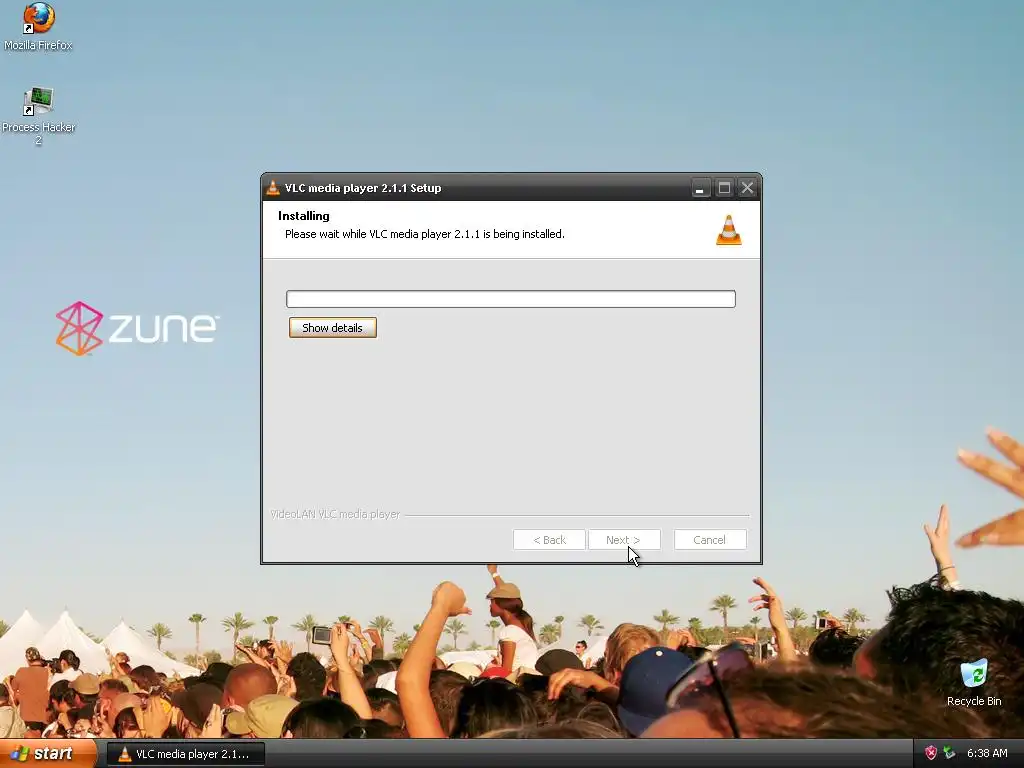Viewport: 1024px width, 768px height.
Task: Click the 'Installing' heading text
Action: pos(304,216)
